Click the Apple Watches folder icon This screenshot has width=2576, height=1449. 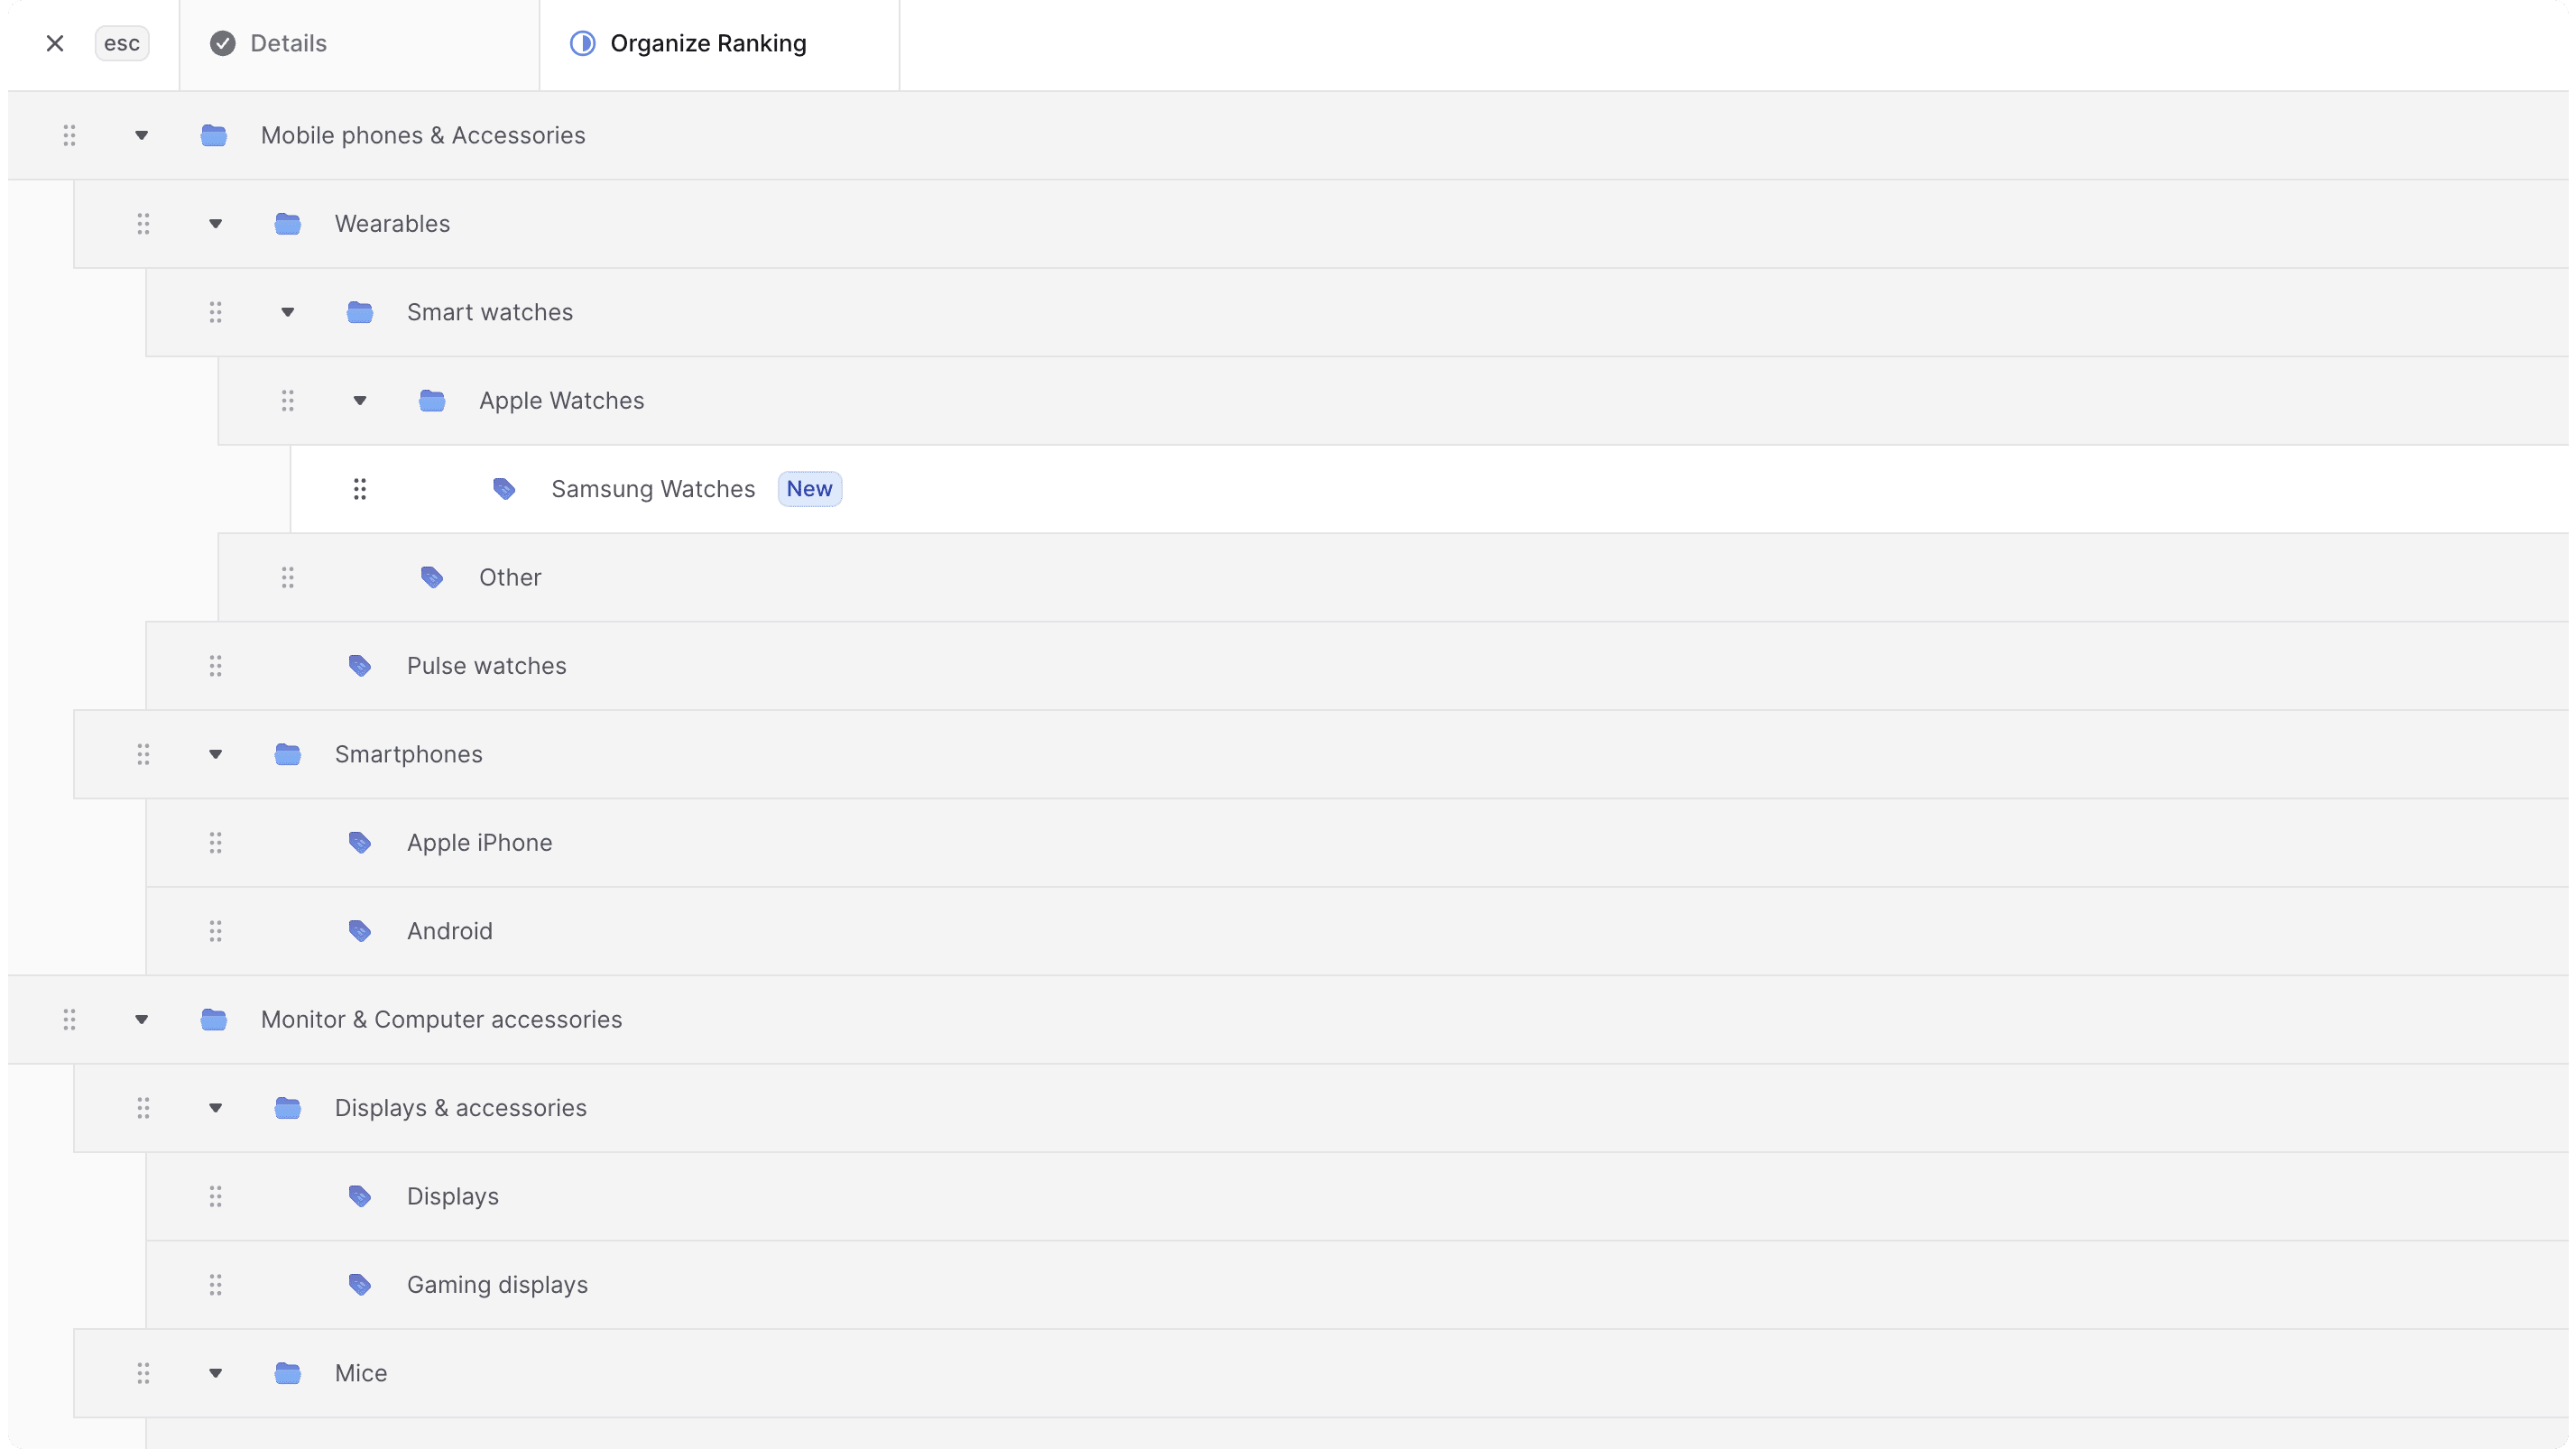432,400
